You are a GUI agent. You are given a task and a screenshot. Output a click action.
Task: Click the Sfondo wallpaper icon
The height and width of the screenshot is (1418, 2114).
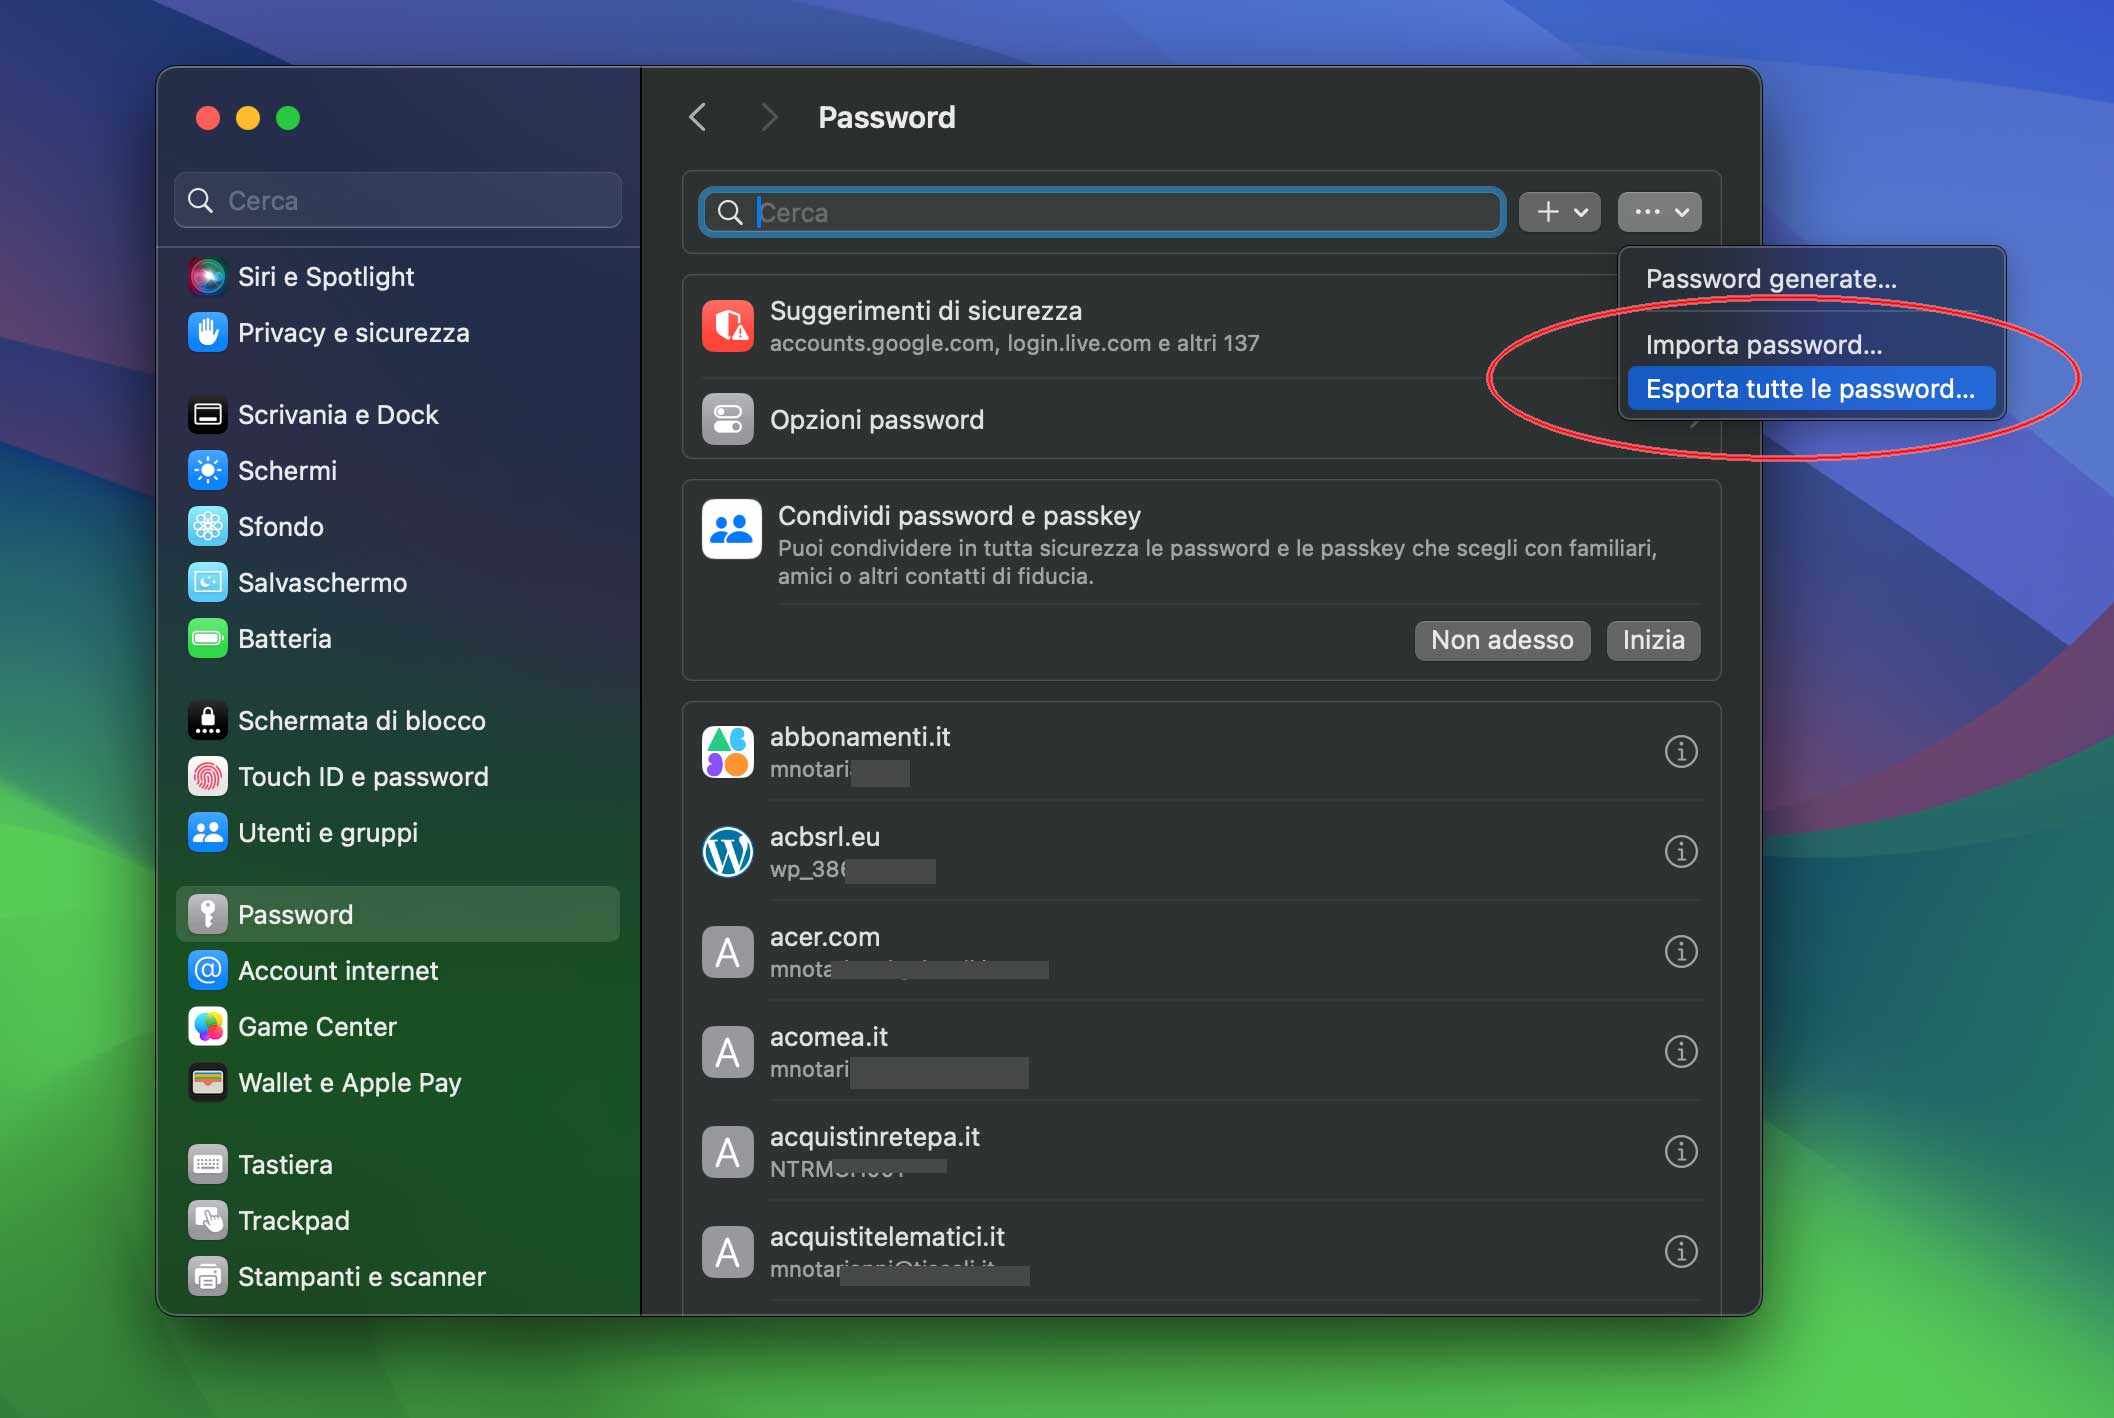(x=207, y=527)
